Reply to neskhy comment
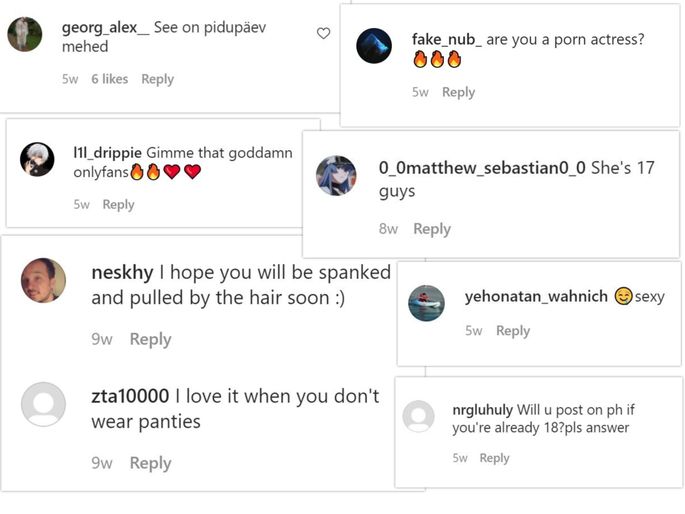Screen dimensions: 685x514 (x=151, y=339)
